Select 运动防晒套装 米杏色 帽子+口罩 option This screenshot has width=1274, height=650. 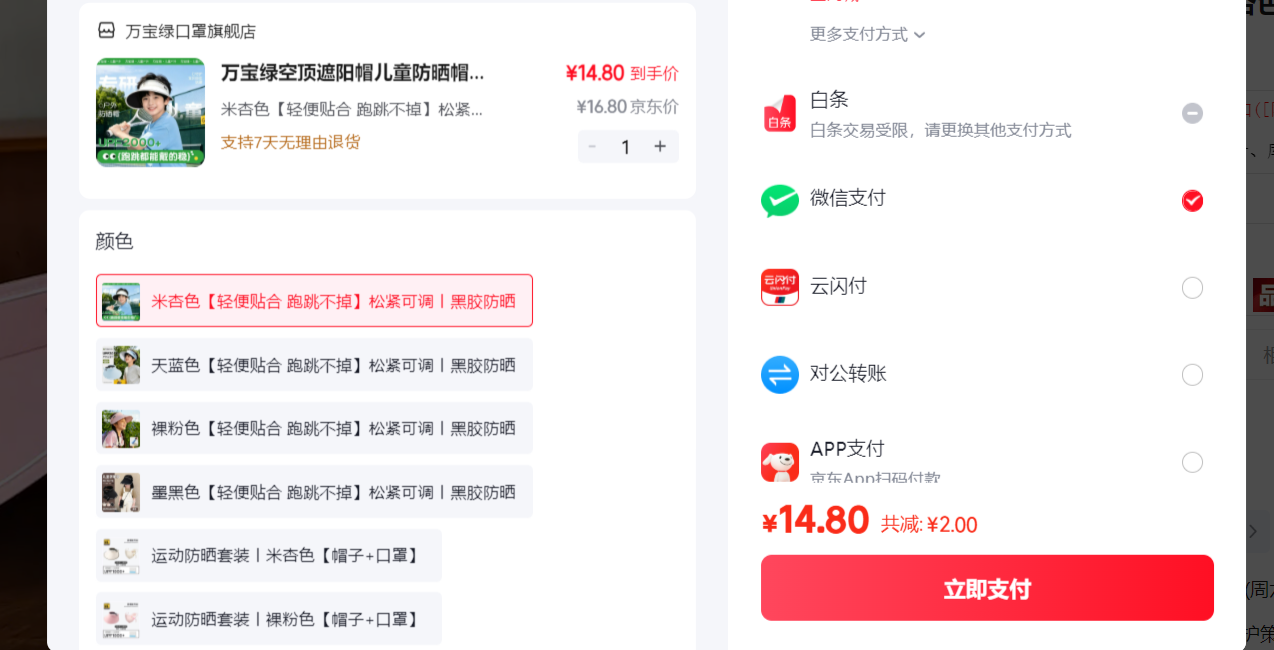pos(268,555)
